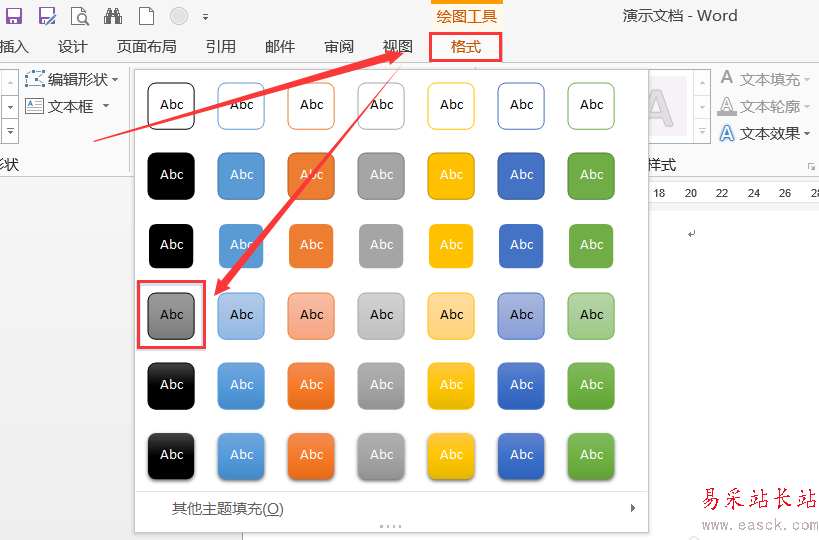The width and height of the screenshot is (819, 540).
Task: Apply fourth-row pale blue style
Action: 241,316
